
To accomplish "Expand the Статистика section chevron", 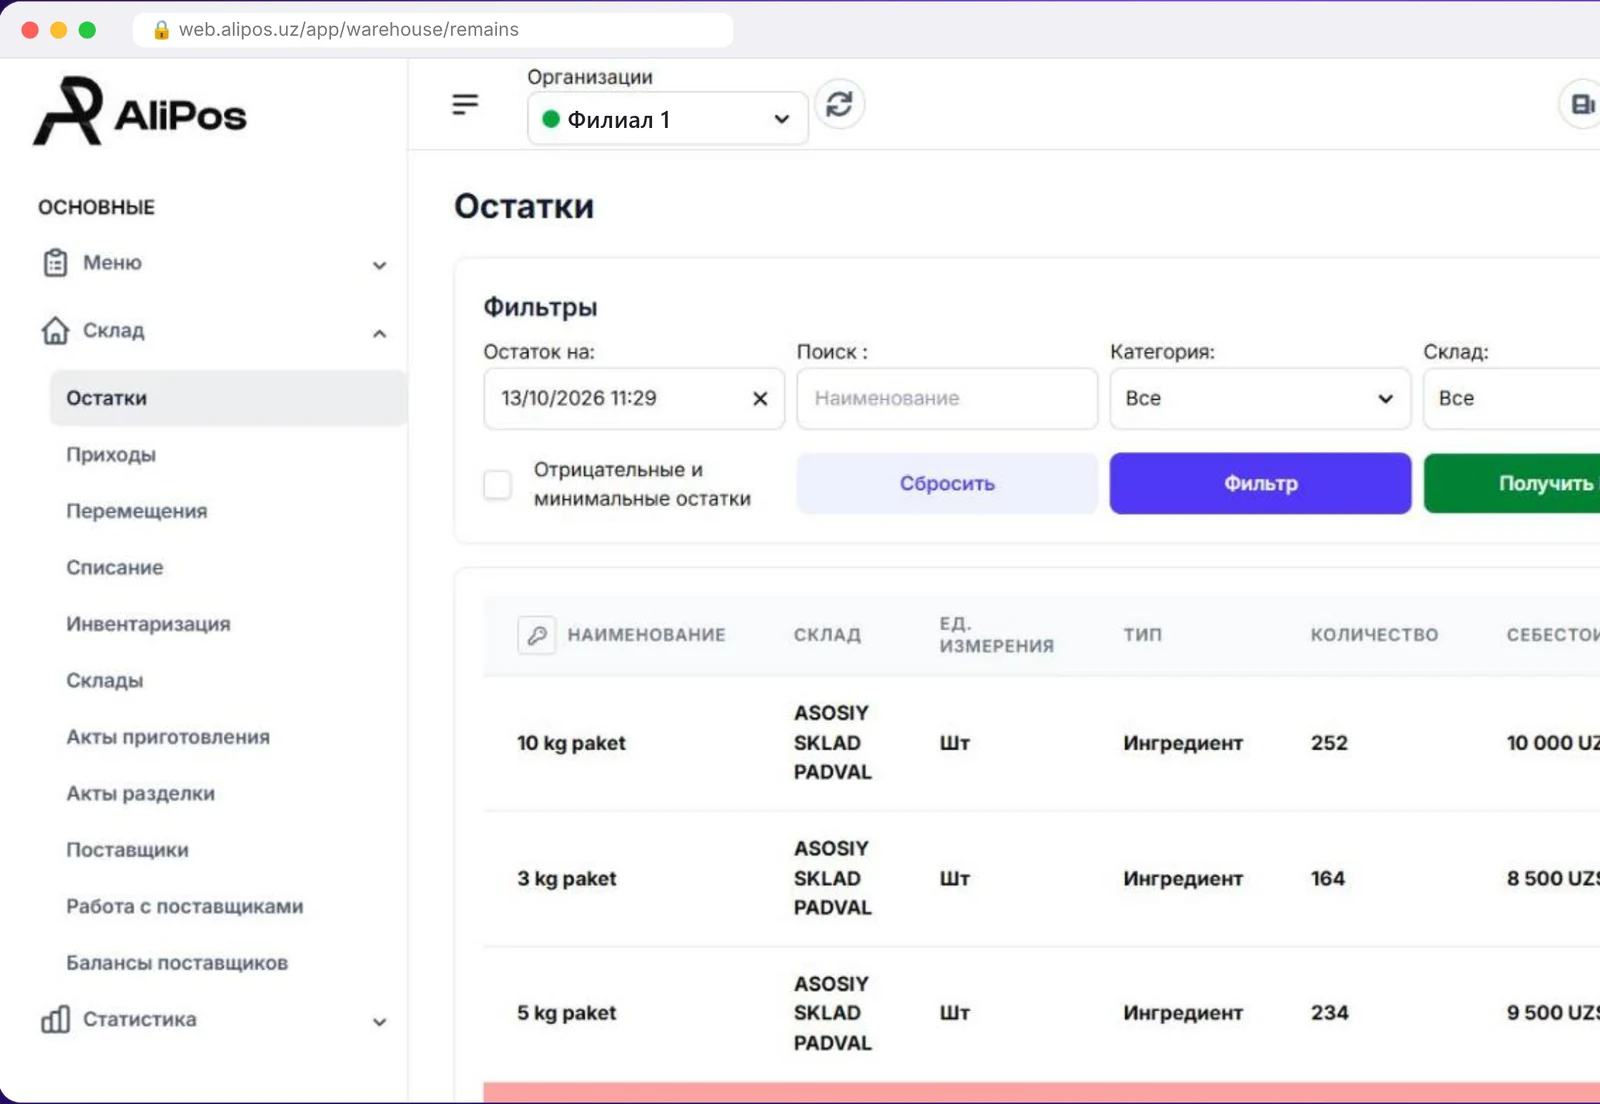I will [x=379, y=1022].
